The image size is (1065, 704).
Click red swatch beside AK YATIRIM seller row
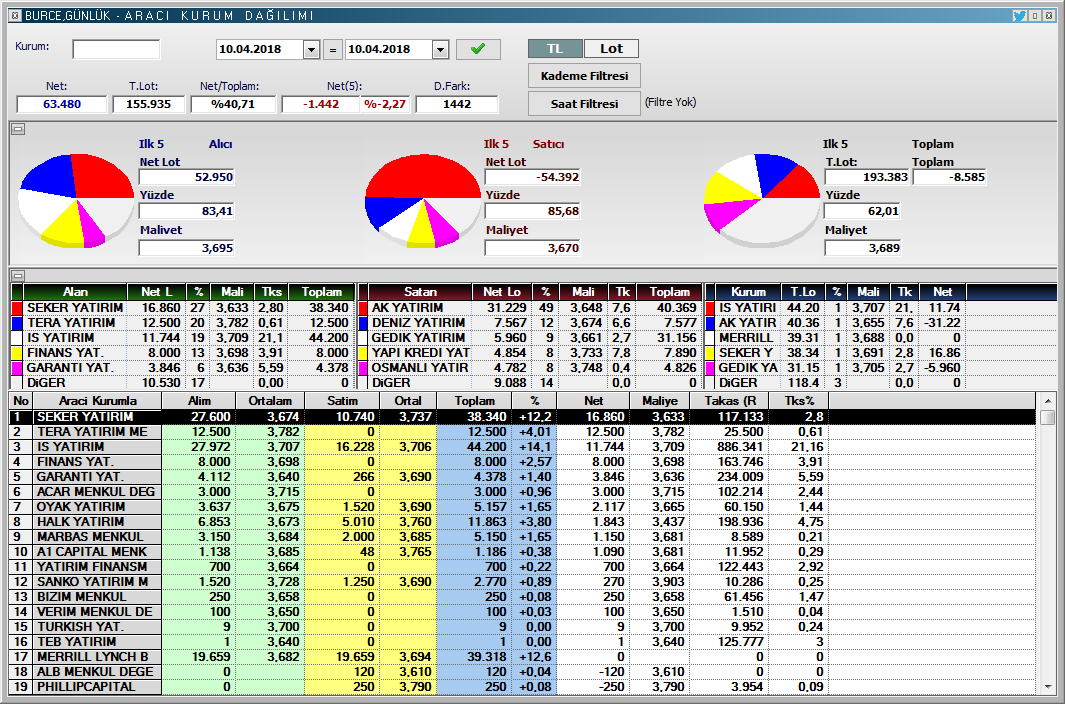(363, 308)
